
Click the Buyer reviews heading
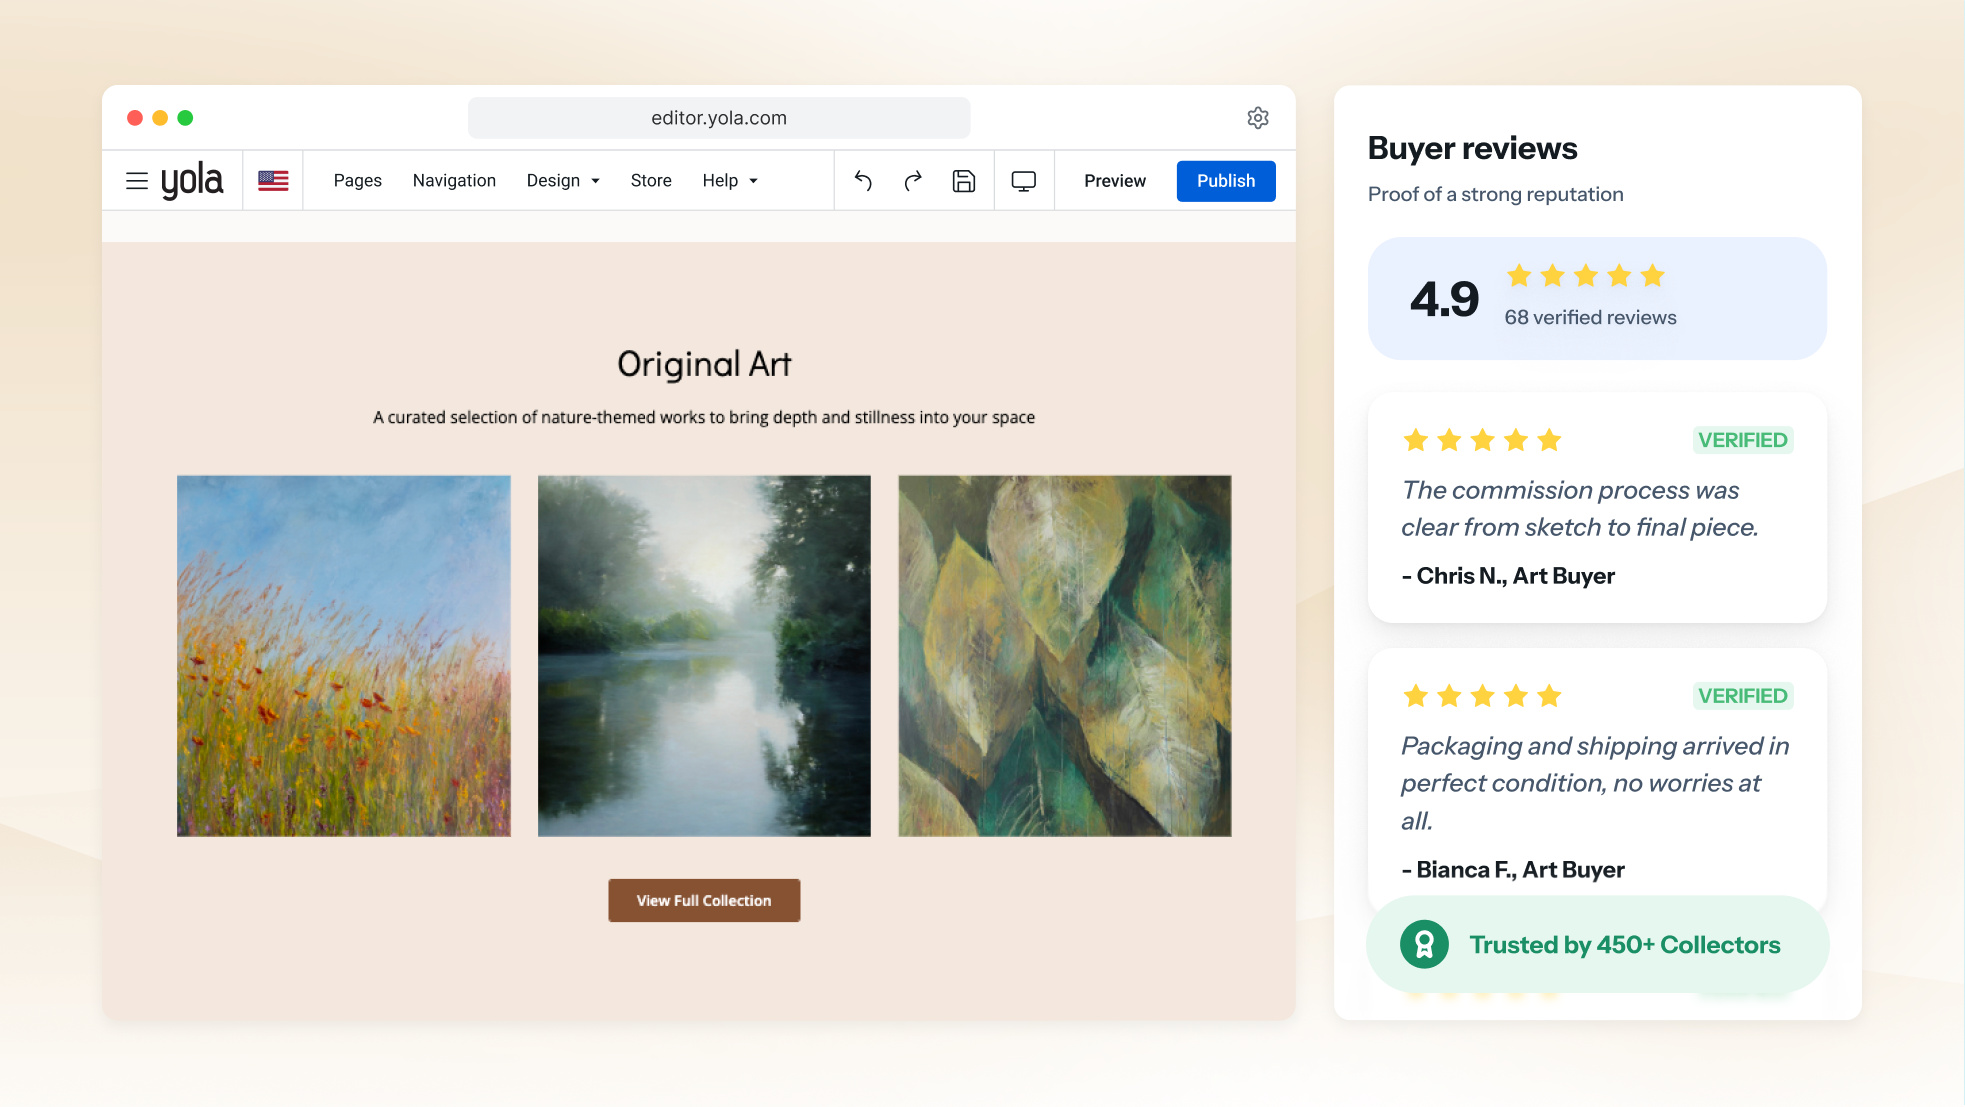click(1472, 148)
